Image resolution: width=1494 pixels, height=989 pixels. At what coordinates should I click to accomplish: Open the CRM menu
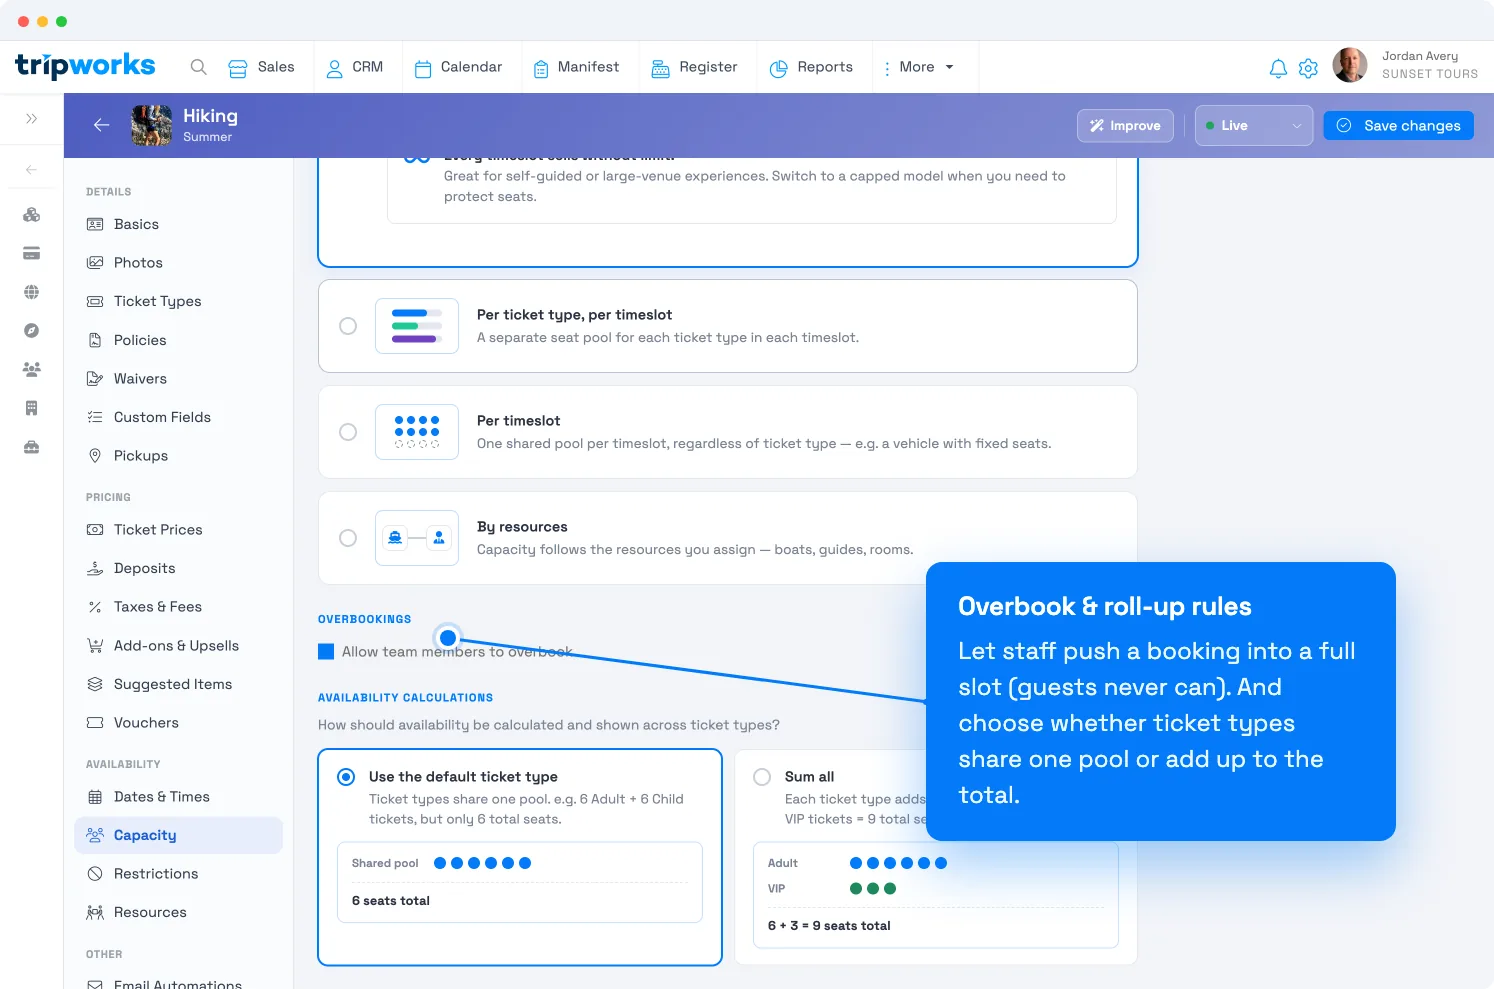pyautogui.click(x=355, y=67)
